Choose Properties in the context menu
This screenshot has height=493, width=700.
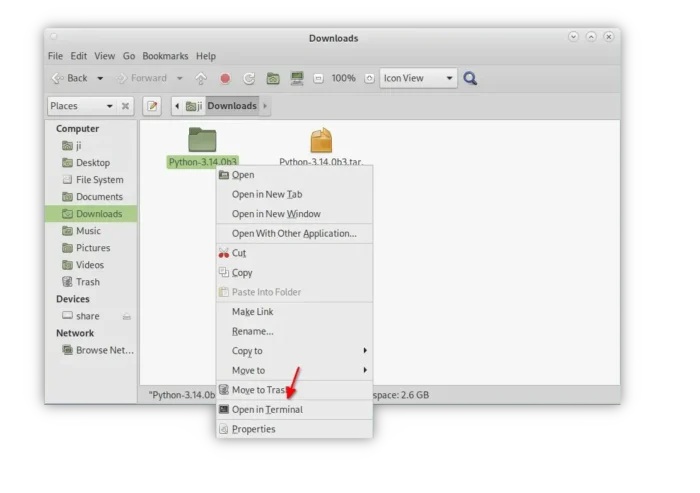pyautogui.click(x=295, y=429)
